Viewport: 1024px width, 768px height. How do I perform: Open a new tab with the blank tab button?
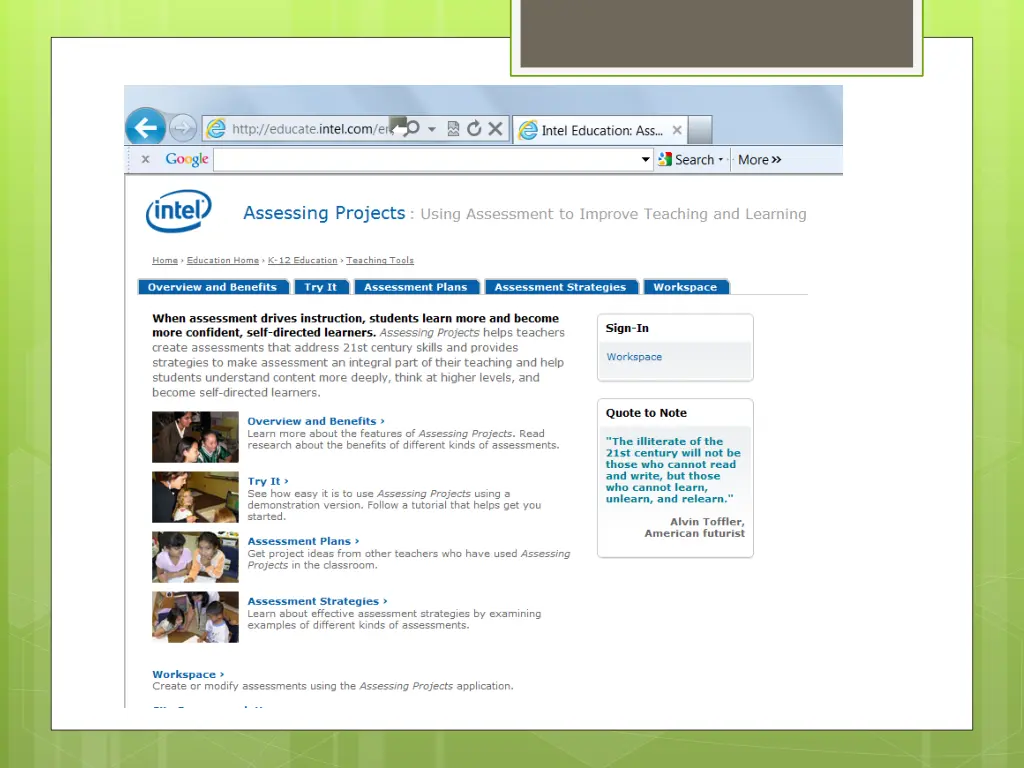point(700,130)
